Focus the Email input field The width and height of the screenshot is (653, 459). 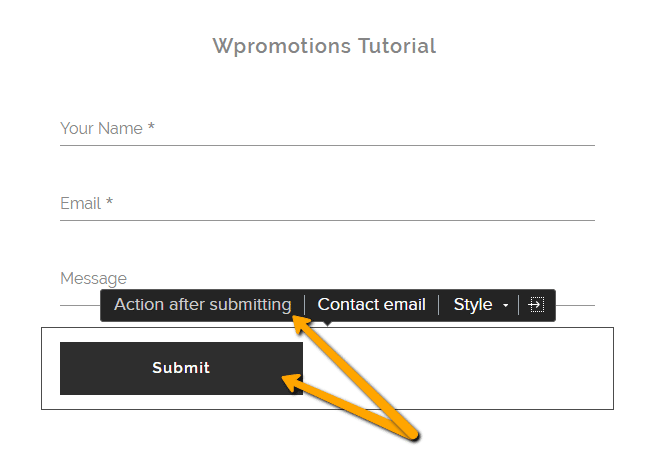coord(327,204)
